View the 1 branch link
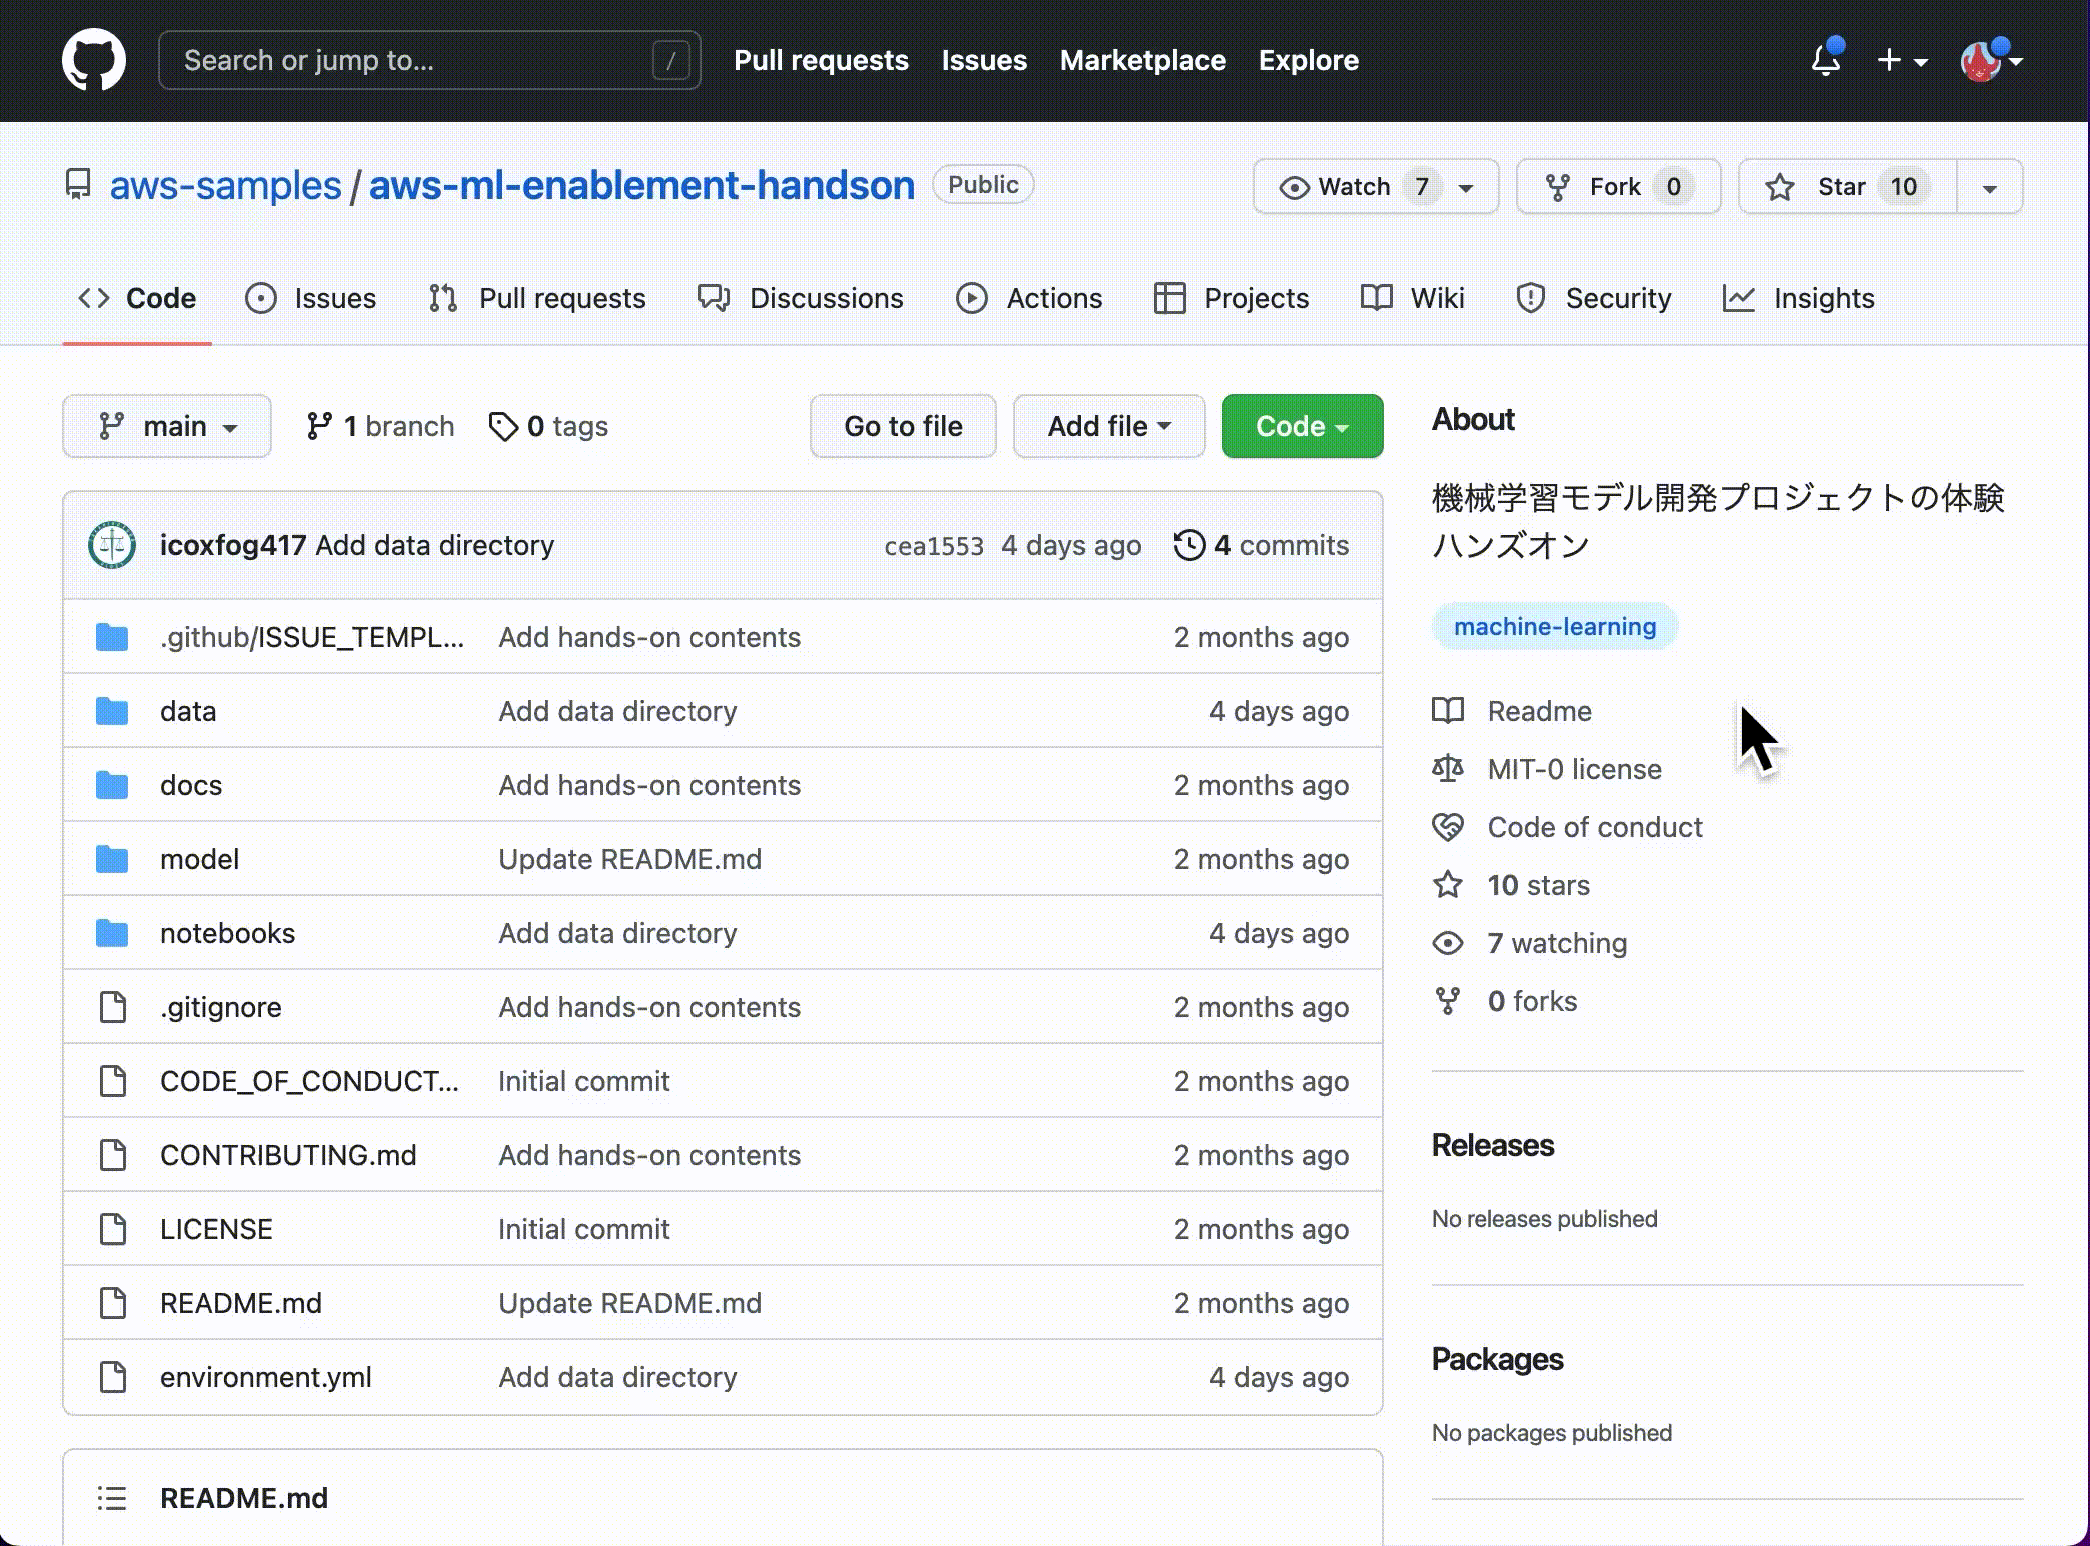This screenshot has height=1546, width=2090. [x=380, y=426]
